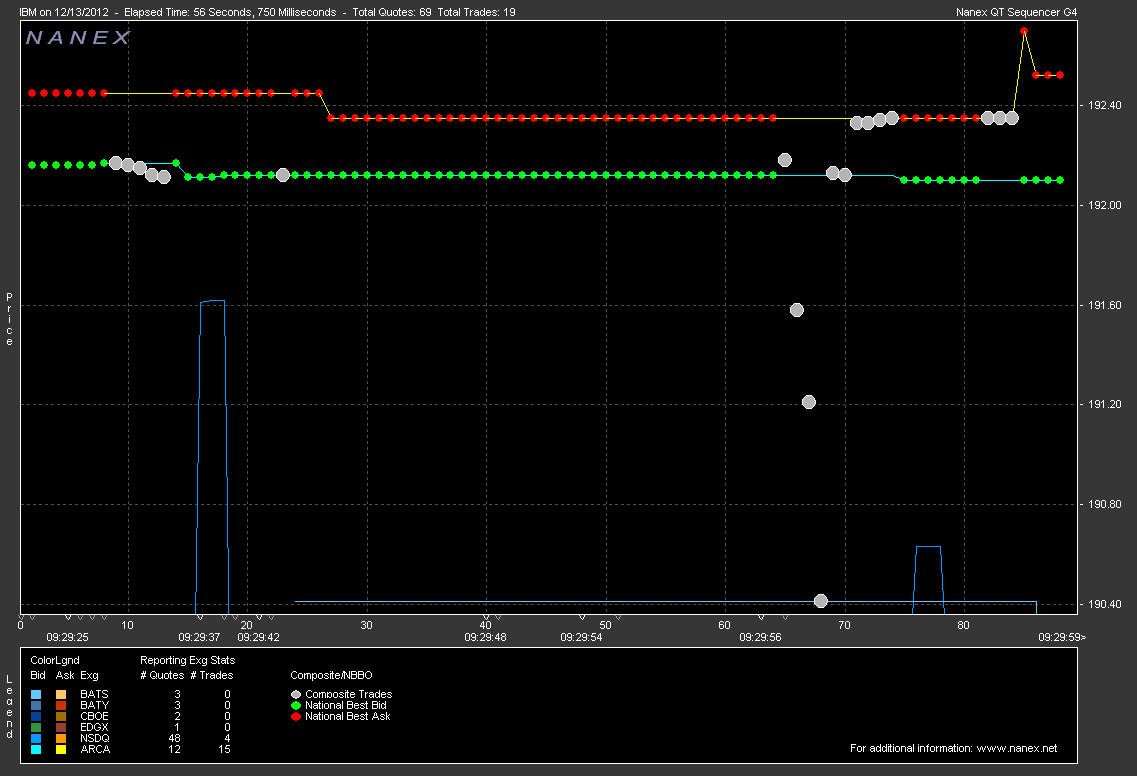Click the EDGX ask color swatch
Screen dimensions: 1137x776
(x=61, y=727)
